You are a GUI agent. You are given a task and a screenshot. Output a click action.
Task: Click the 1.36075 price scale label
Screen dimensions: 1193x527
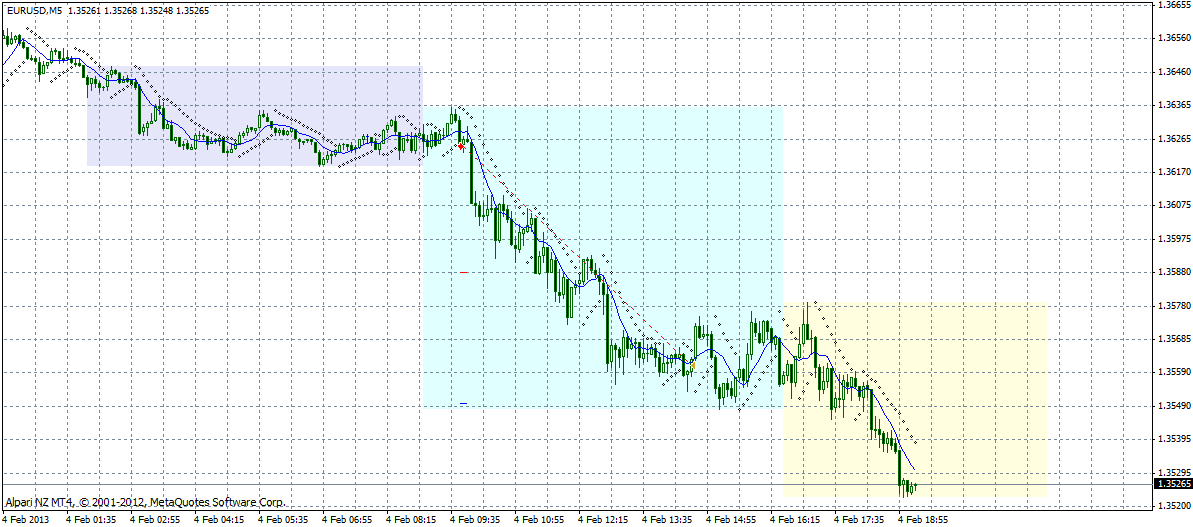(x=1174, y=205)
